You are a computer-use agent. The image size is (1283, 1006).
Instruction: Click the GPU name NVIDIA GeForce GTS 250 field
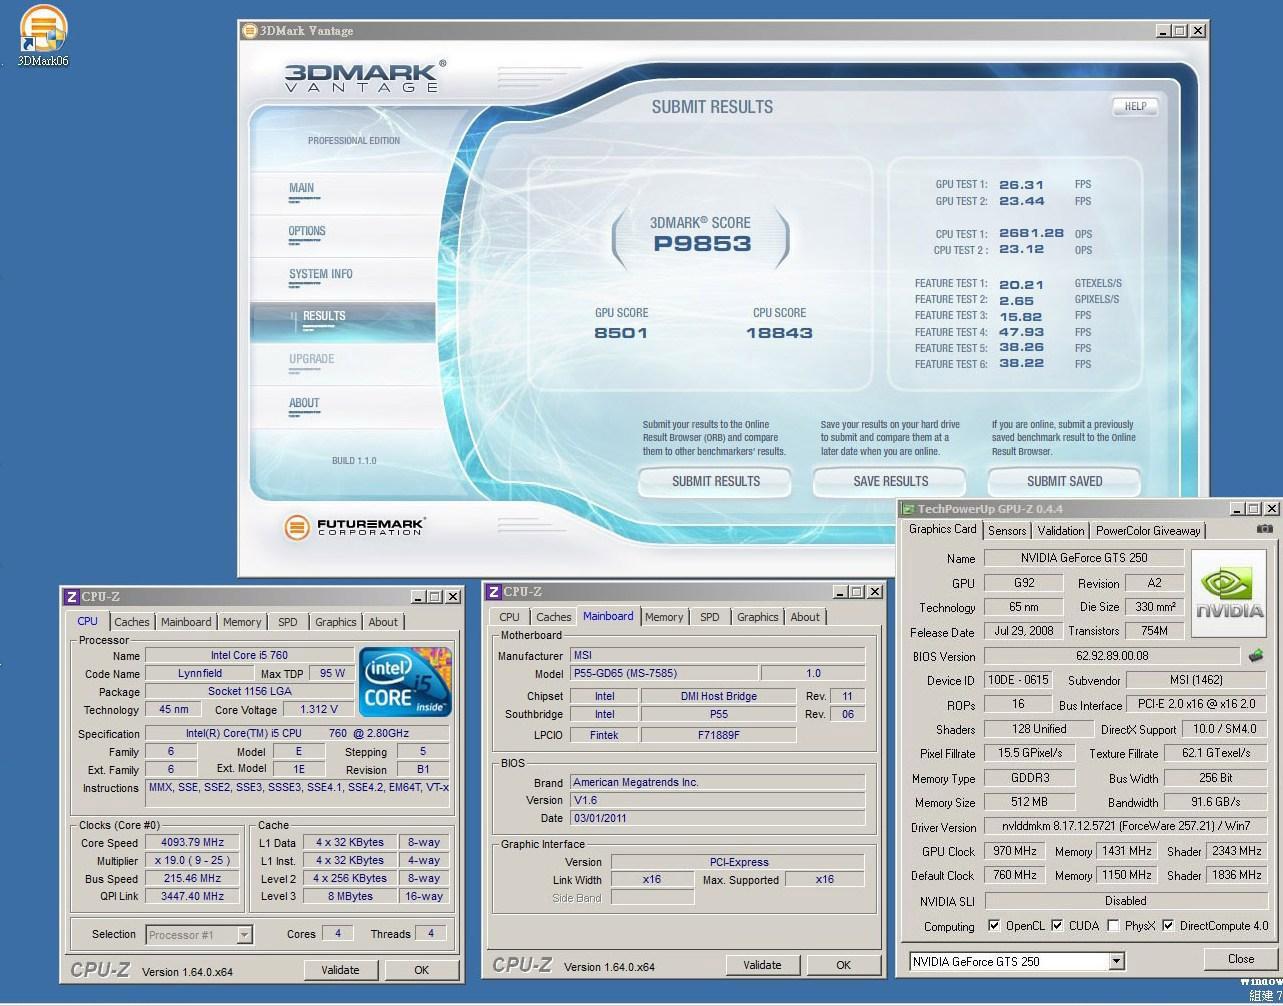tap(1084, 558)
